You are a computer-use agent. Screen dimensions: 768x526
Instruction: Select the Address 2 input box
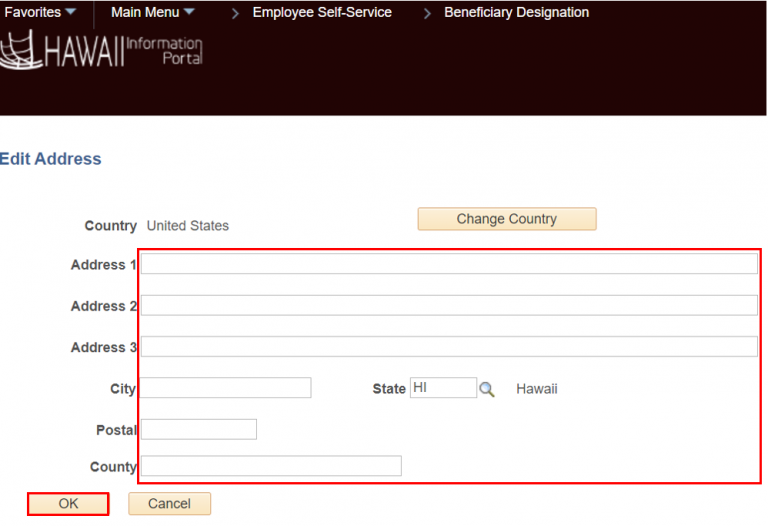449,305
